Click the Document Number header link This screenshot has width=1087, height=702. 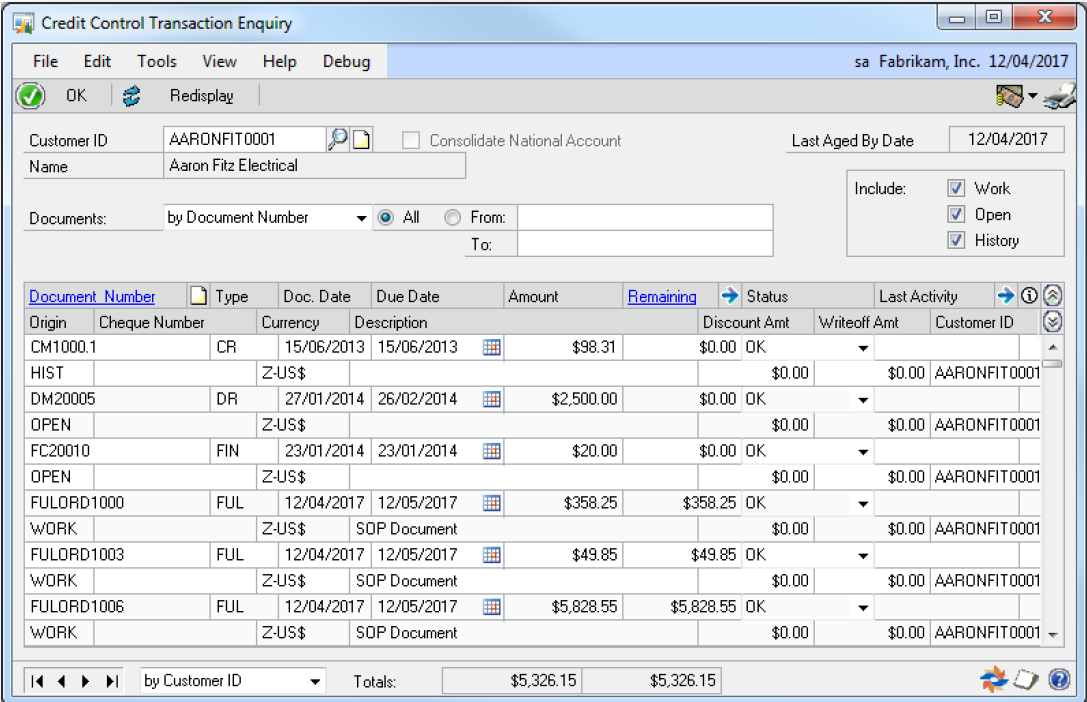point(92,296)
